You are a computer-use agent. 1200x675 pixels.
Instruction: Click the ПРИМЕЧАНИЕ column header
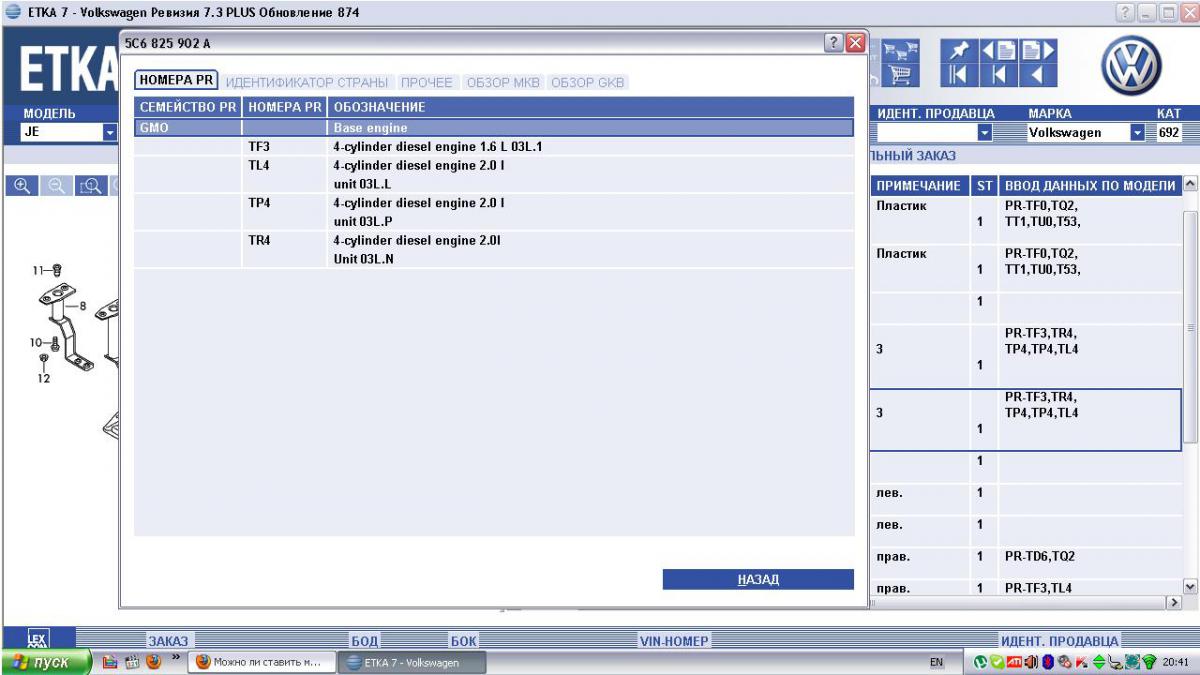pyautogui.click(x=918, y=186)
